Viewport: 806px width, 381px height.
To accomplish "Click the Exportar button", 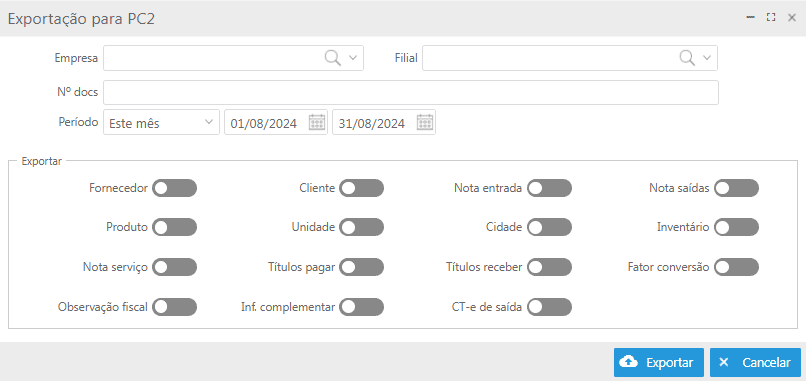I will (x=660, y=362).
